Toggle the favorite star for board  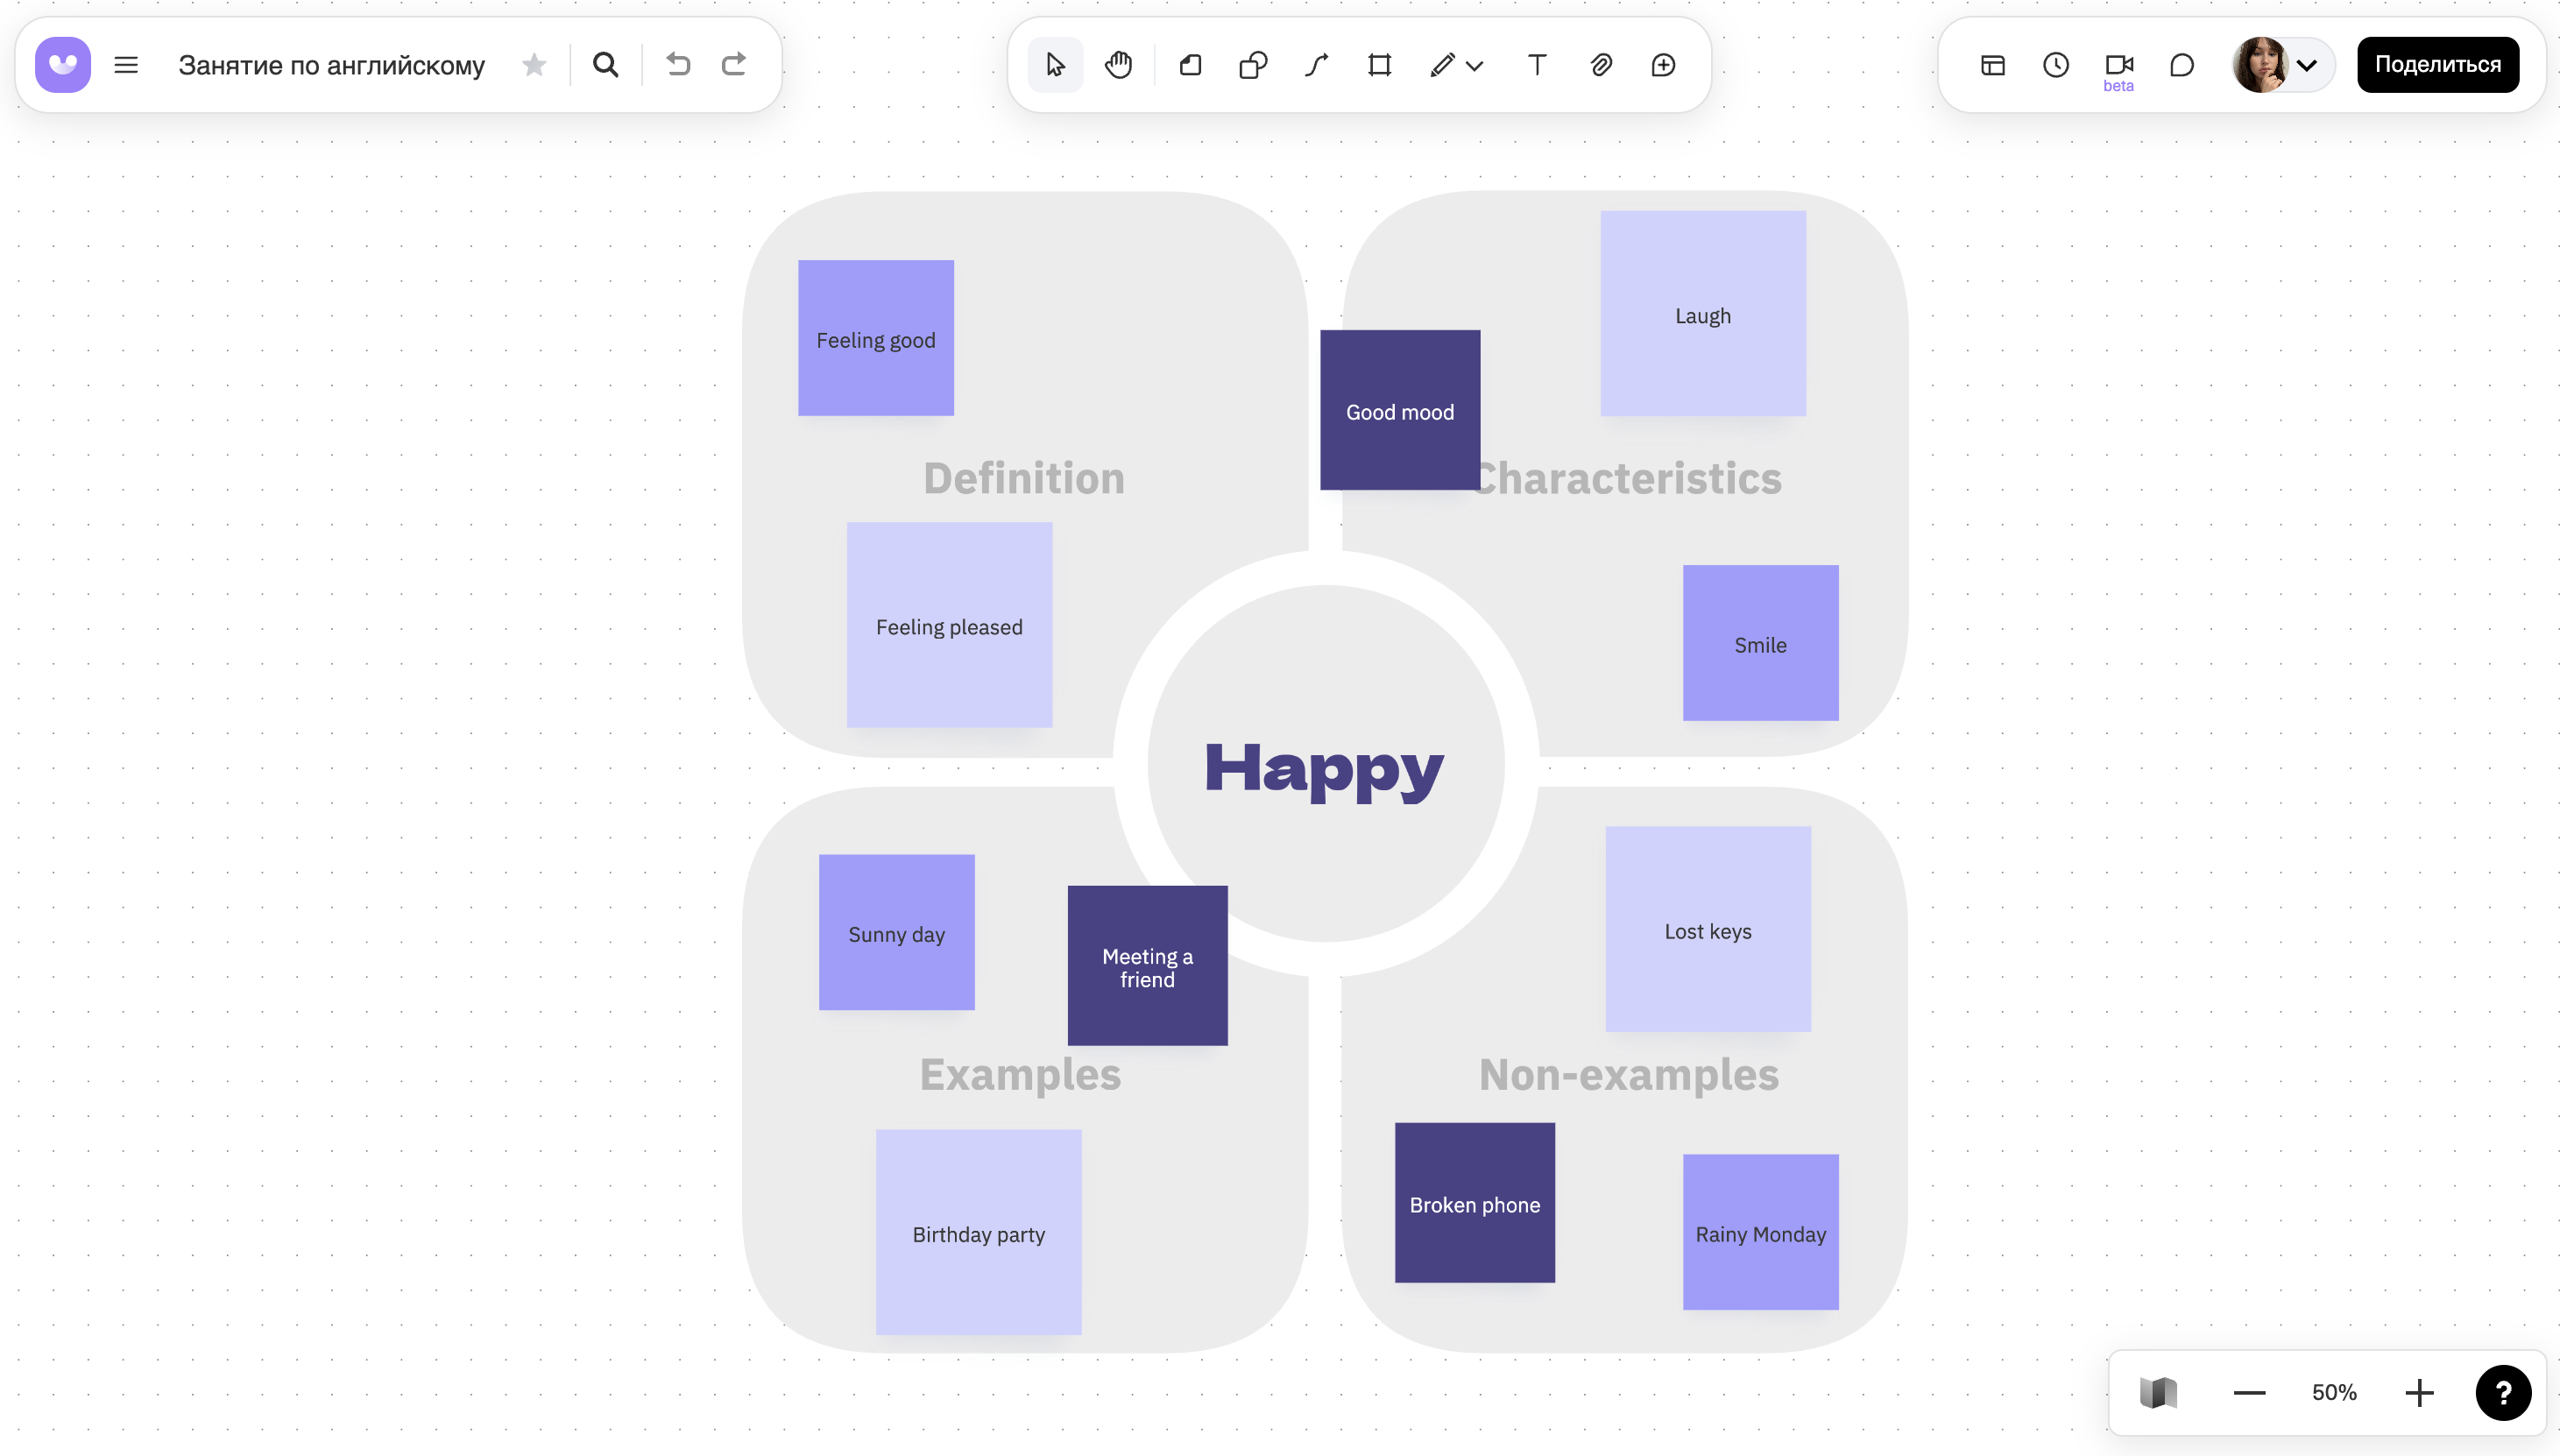[x=534, y=65]
